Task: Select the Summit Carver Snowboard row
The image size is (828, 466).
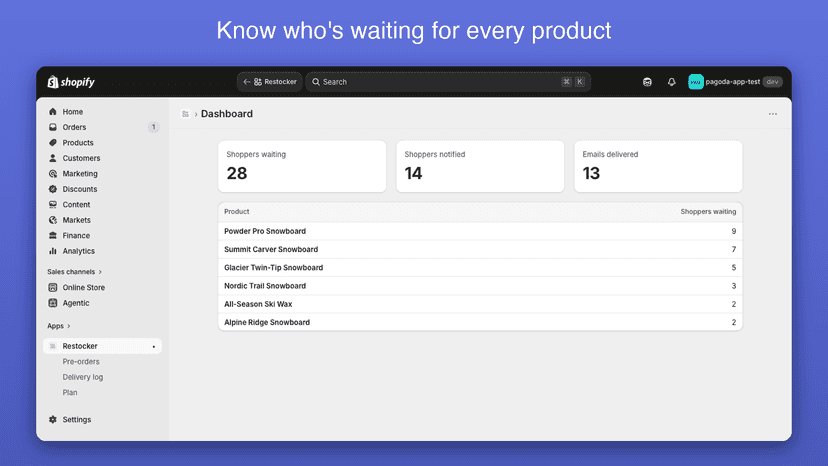Action: [x=480, y=249]
